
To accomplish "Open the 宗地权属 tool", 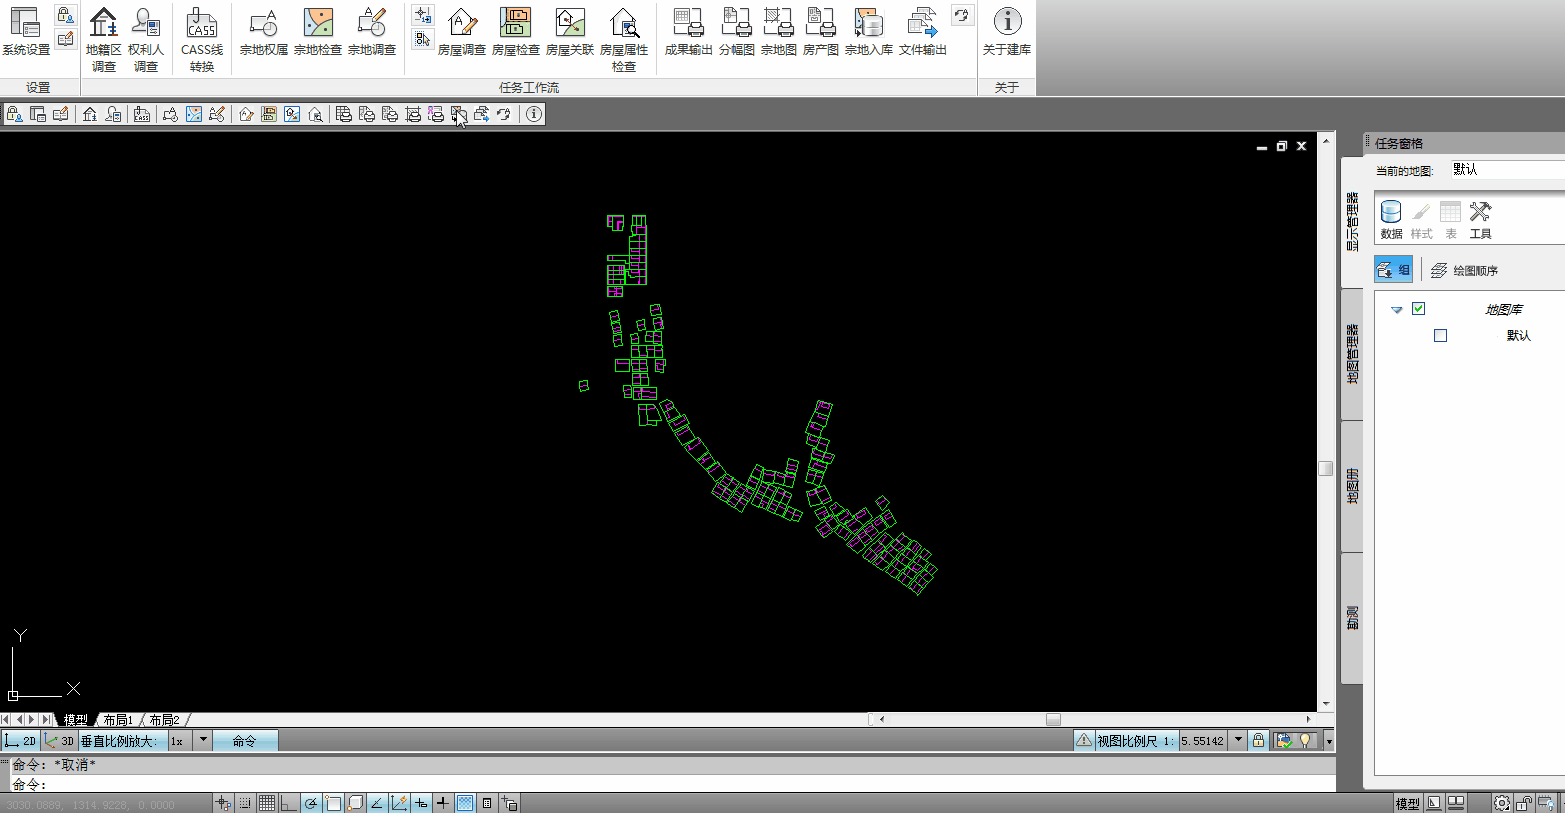I will point(264,32).
